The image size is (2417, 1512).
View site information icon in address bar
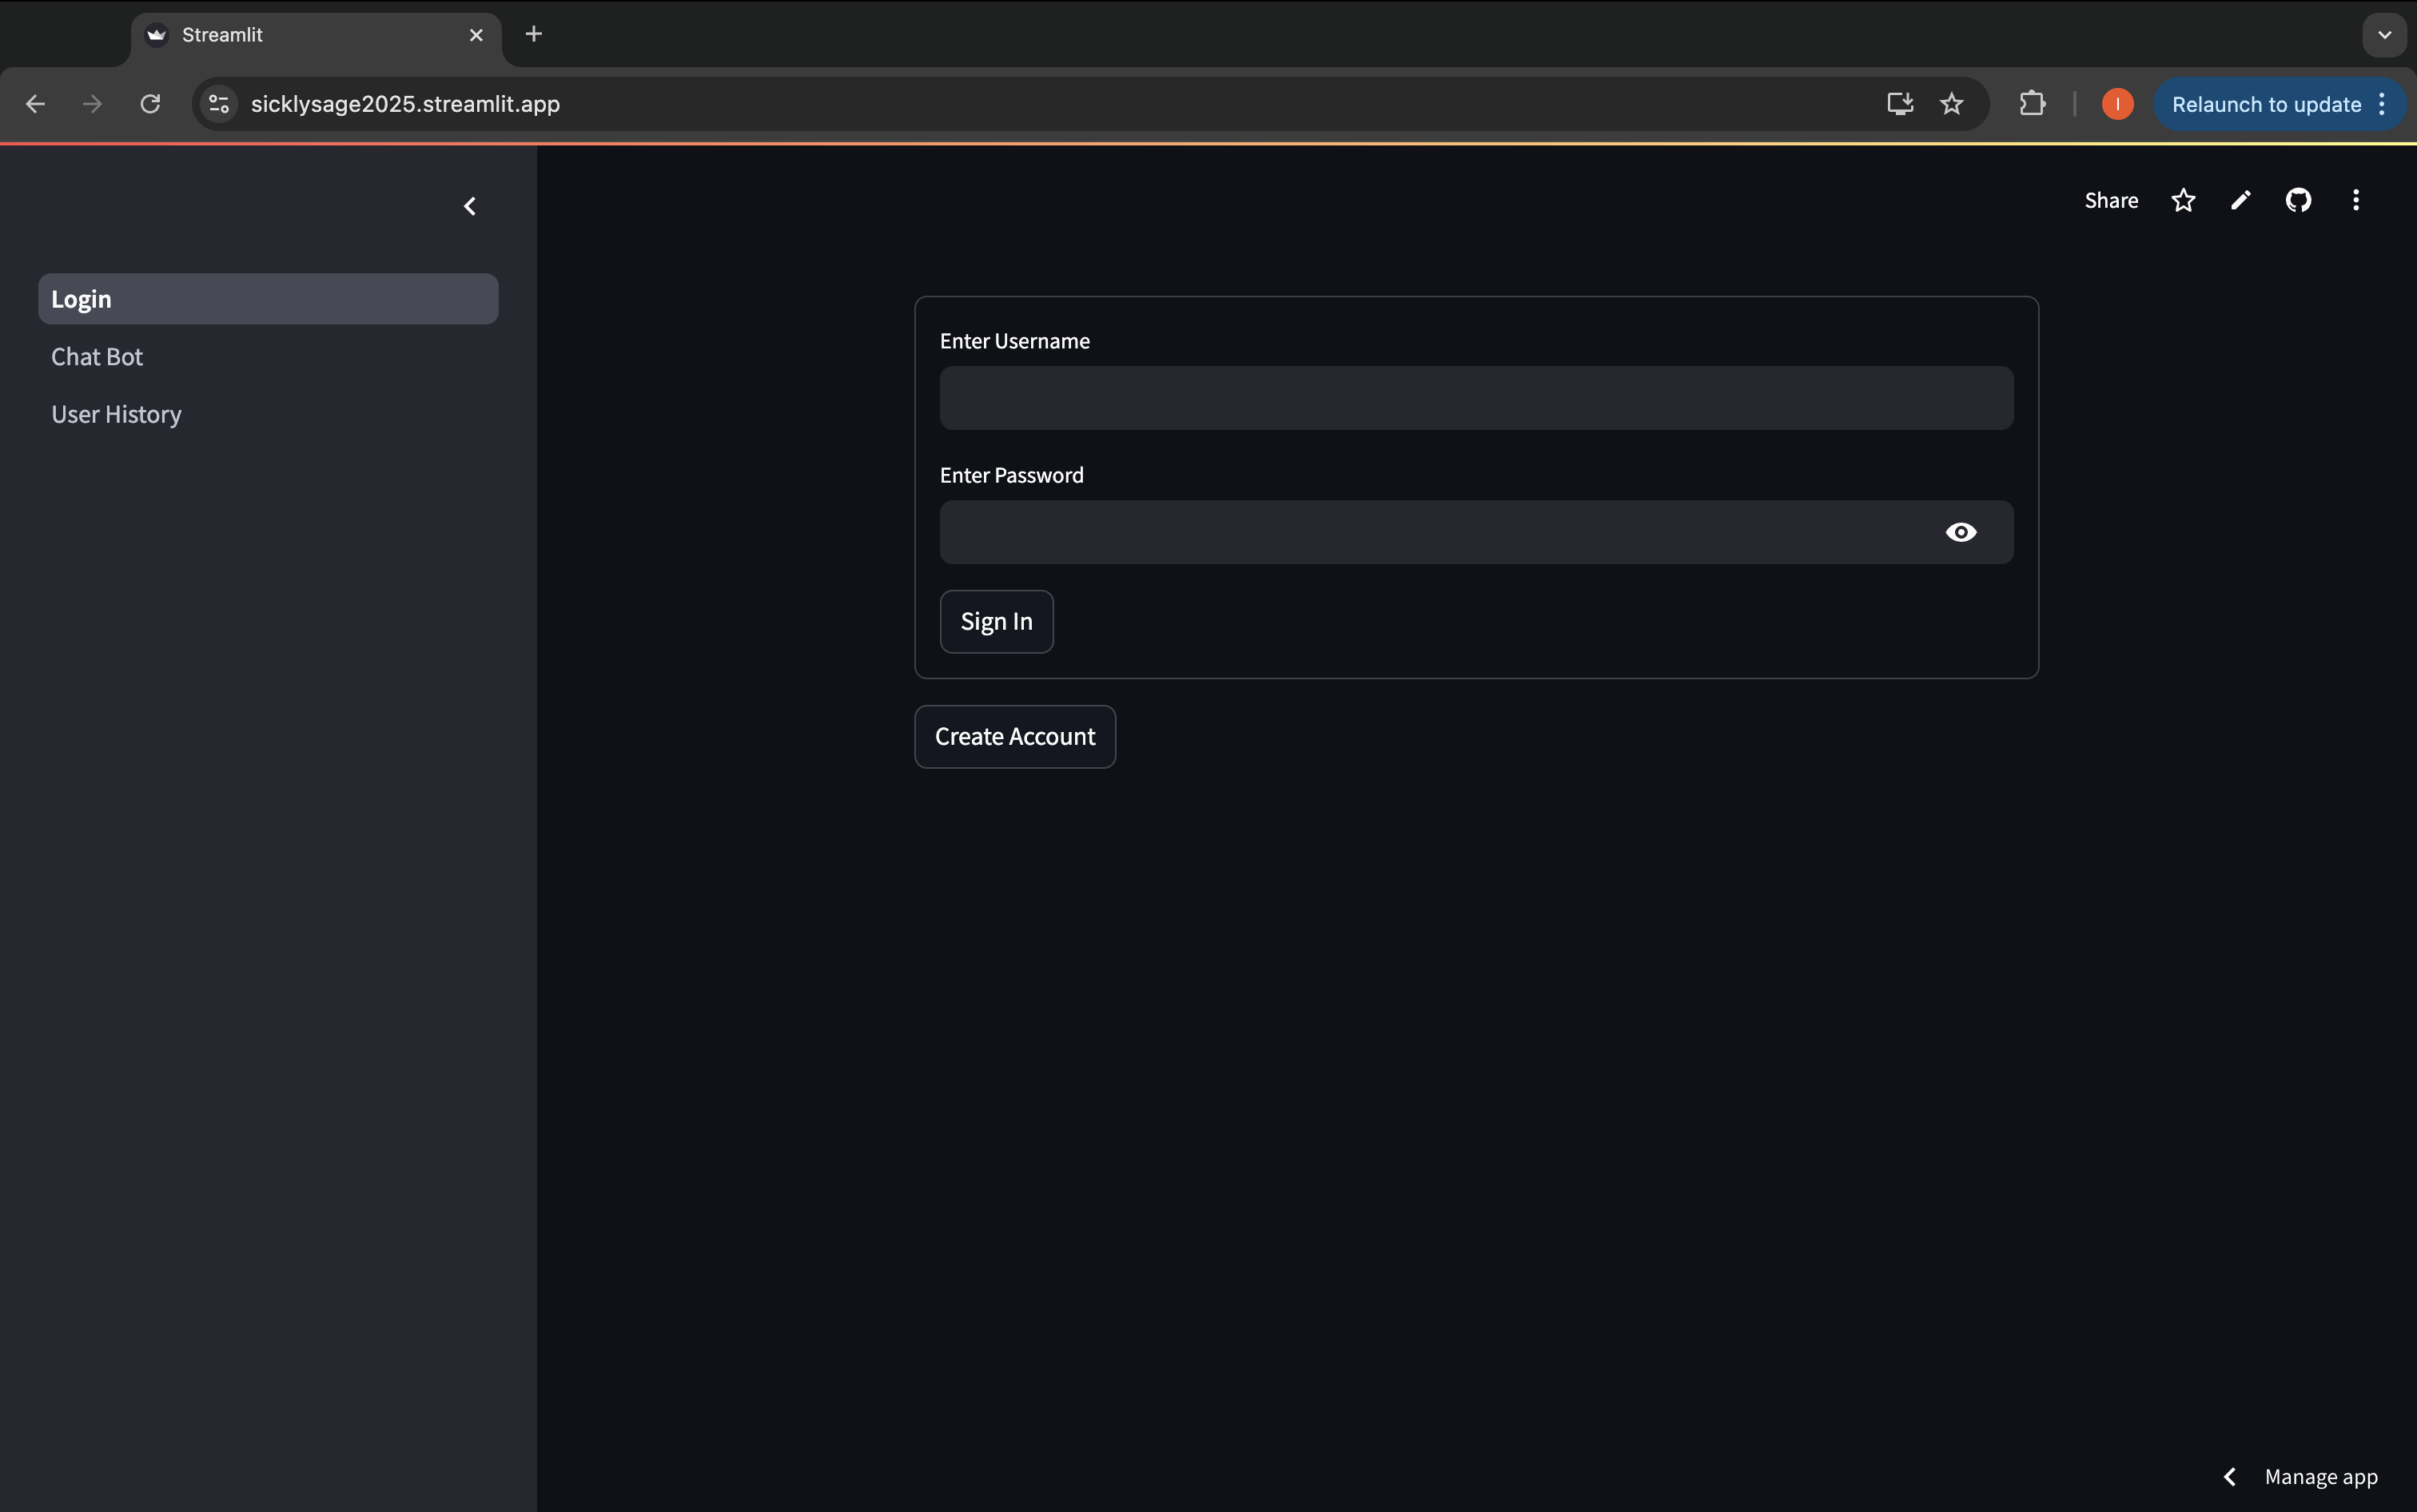click(219, 104)
